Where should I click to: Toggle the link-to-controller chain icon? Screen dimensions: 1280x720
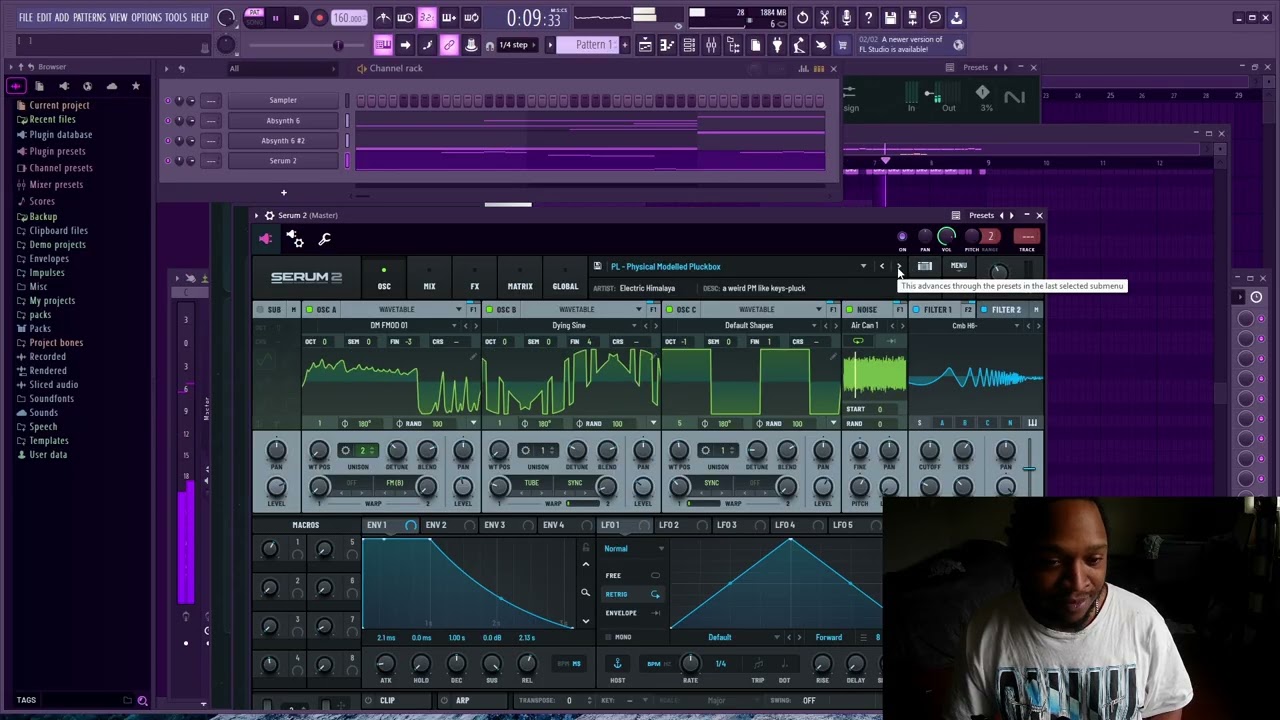tap(449, 45)
